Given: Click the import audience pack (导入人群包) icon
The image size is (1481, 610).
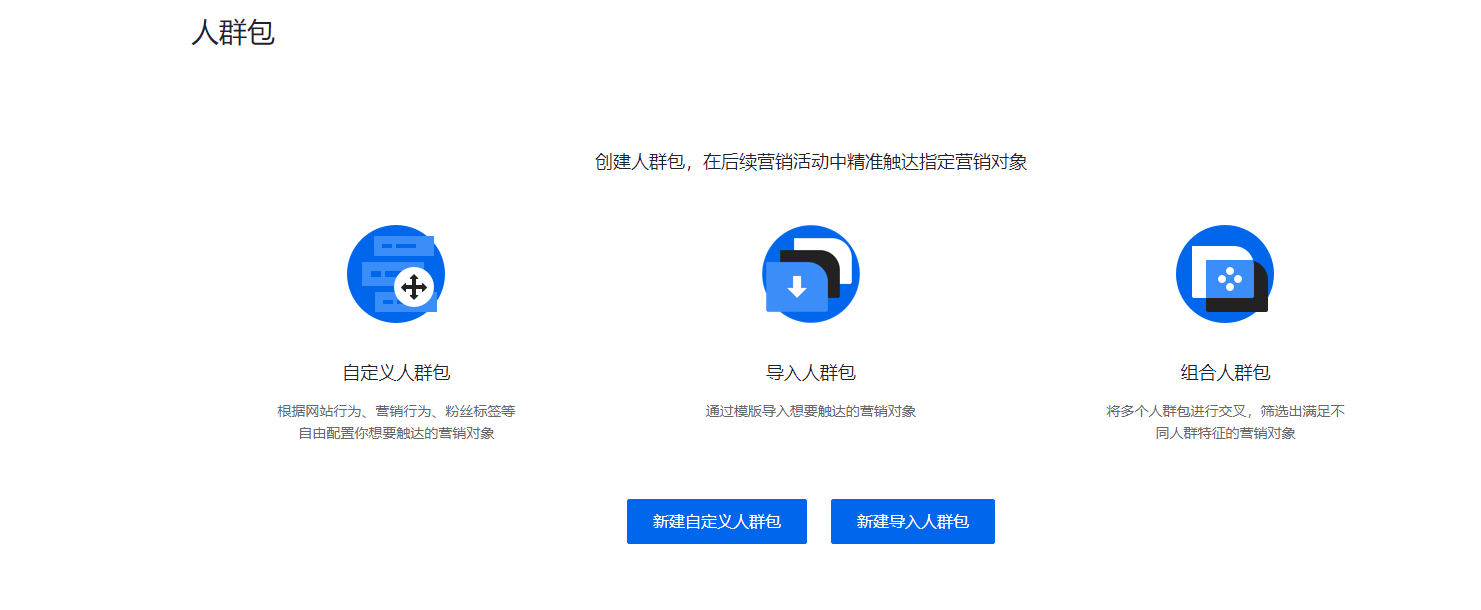Looking at the screenshot, I should 811,274.
